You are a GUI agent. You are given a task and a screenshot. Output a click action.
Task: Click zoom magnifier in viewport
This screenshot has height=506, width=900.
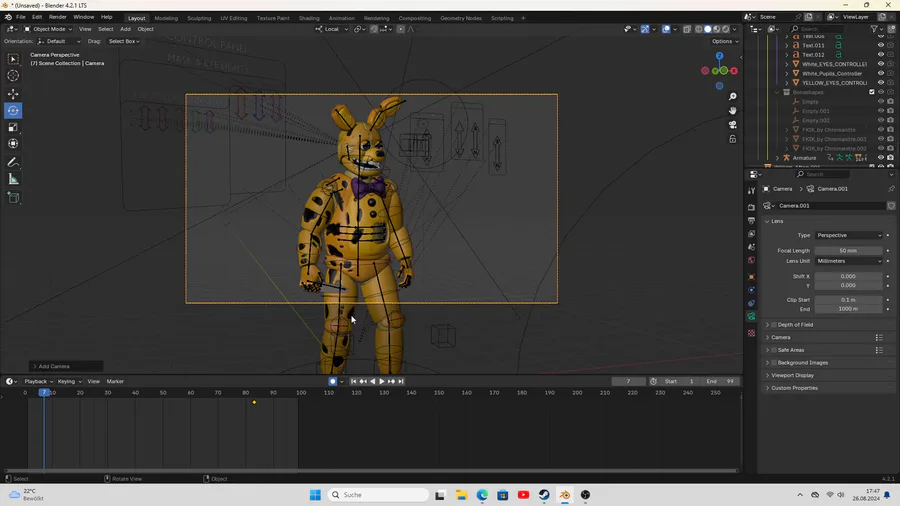click(733, 97)
